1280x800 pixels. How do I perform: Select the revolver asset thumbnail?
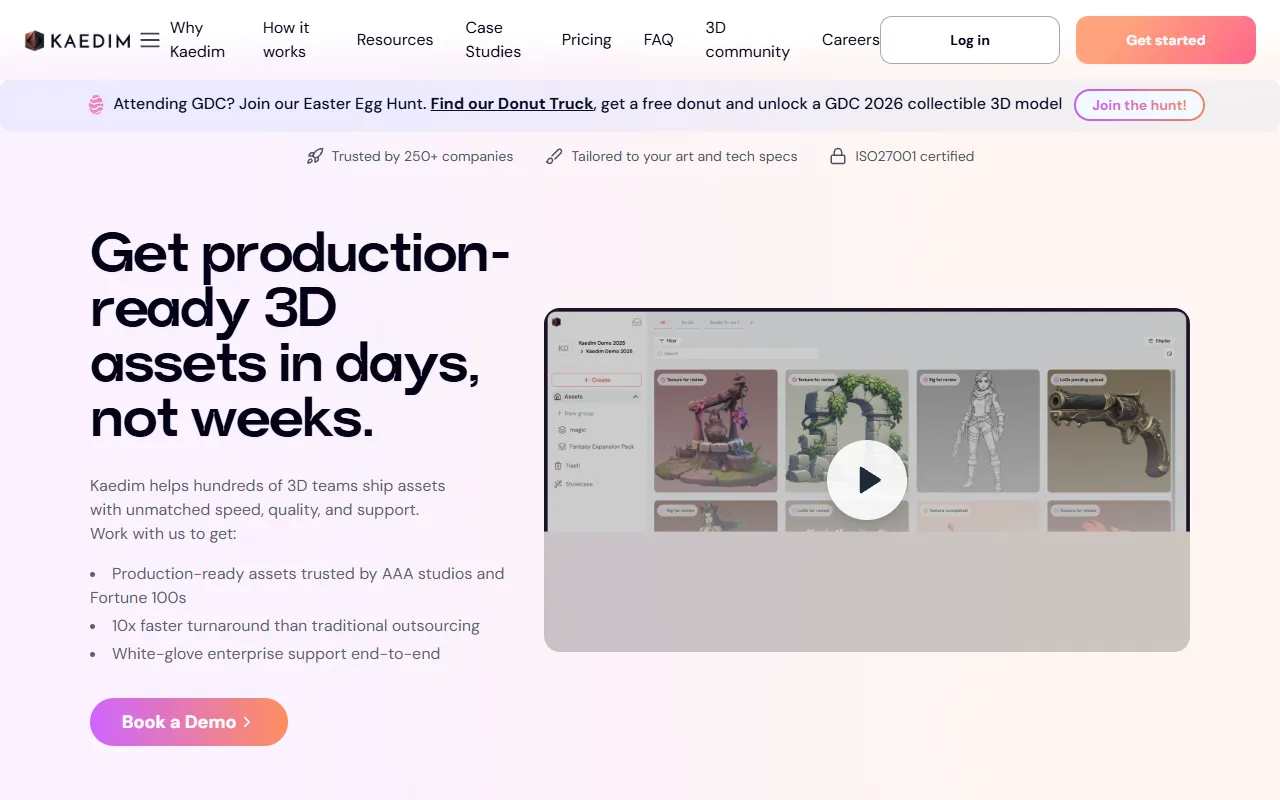pyautogui.click(x=1108, y=431)
